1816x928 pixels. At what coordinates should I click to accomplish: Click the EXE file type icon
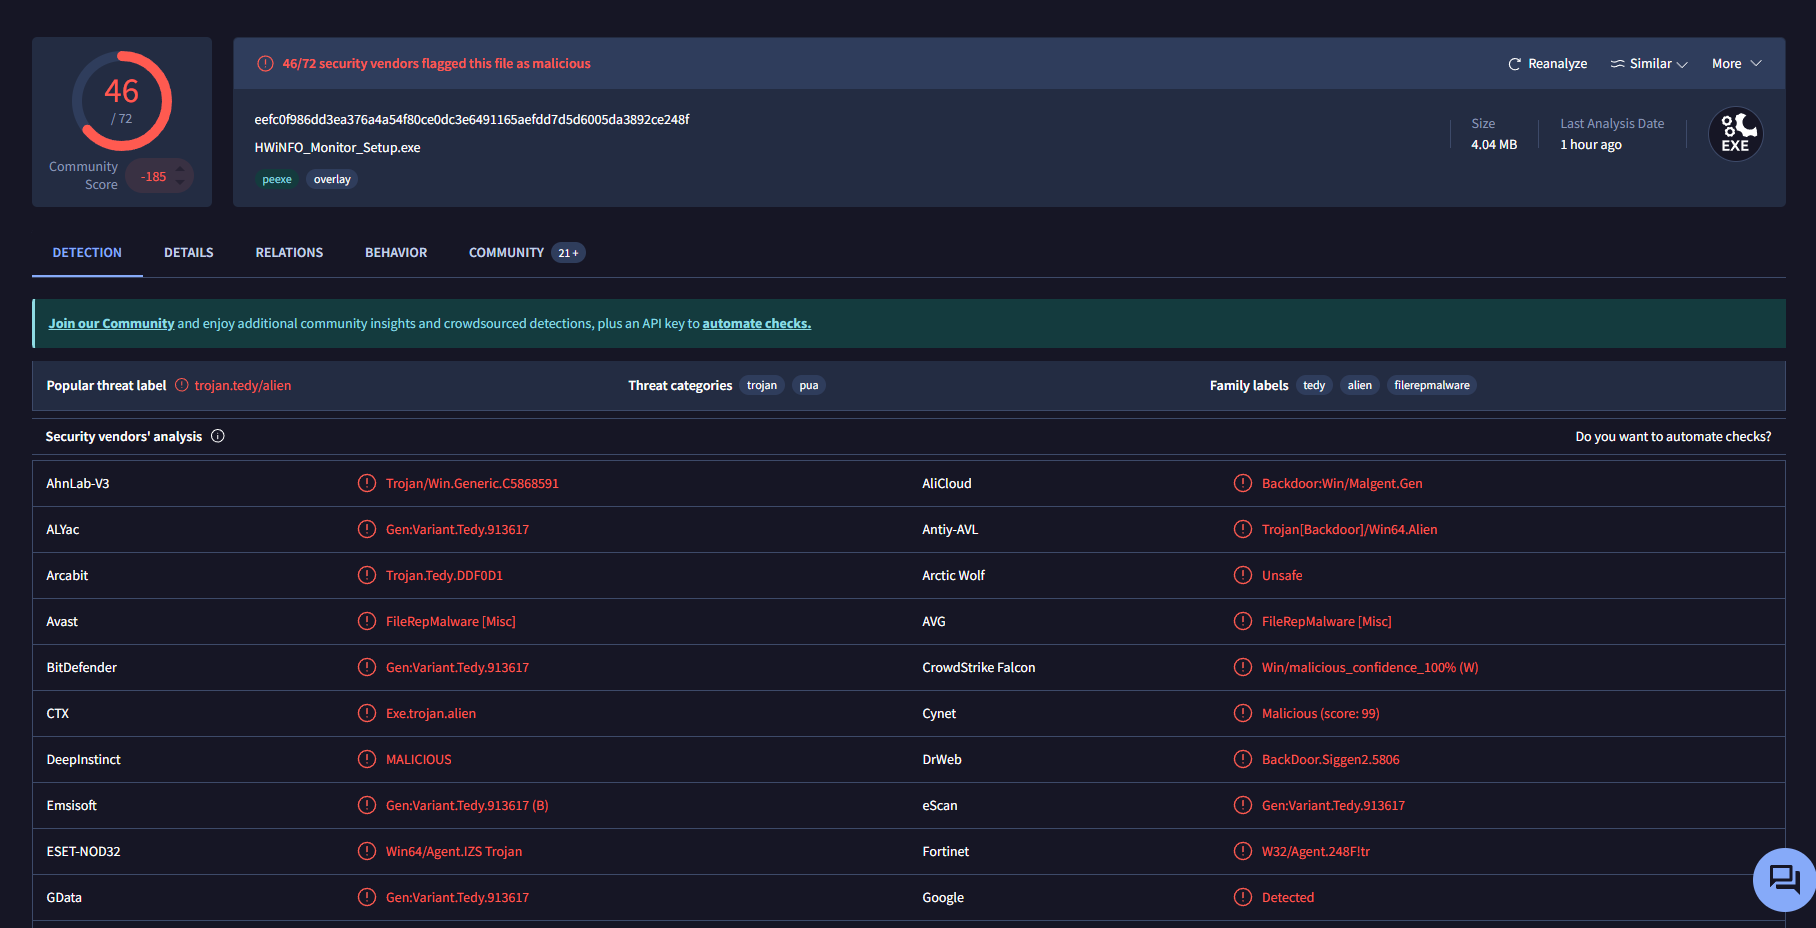1735,134
